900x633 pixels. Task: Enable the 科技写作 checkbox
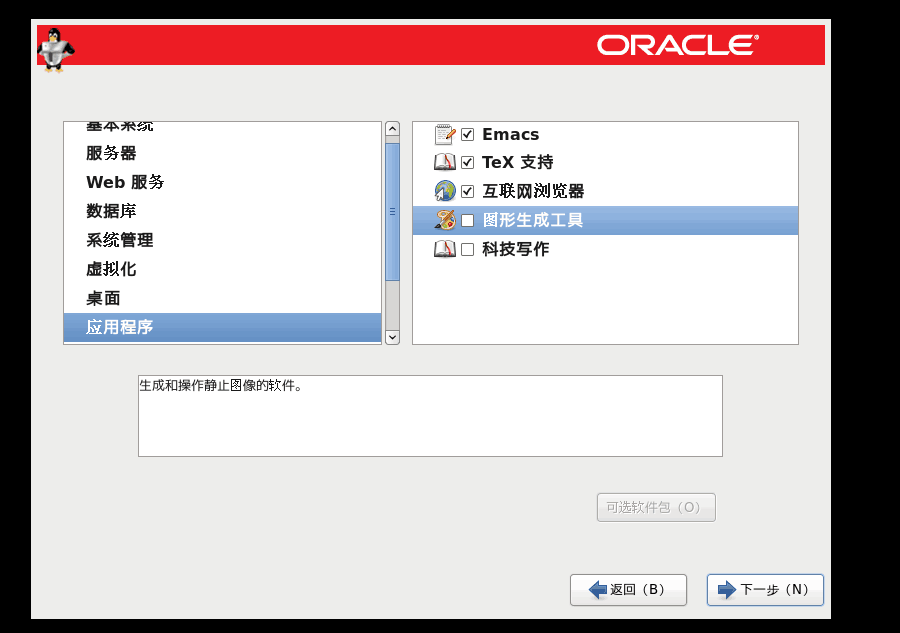(x=467, y=250)
